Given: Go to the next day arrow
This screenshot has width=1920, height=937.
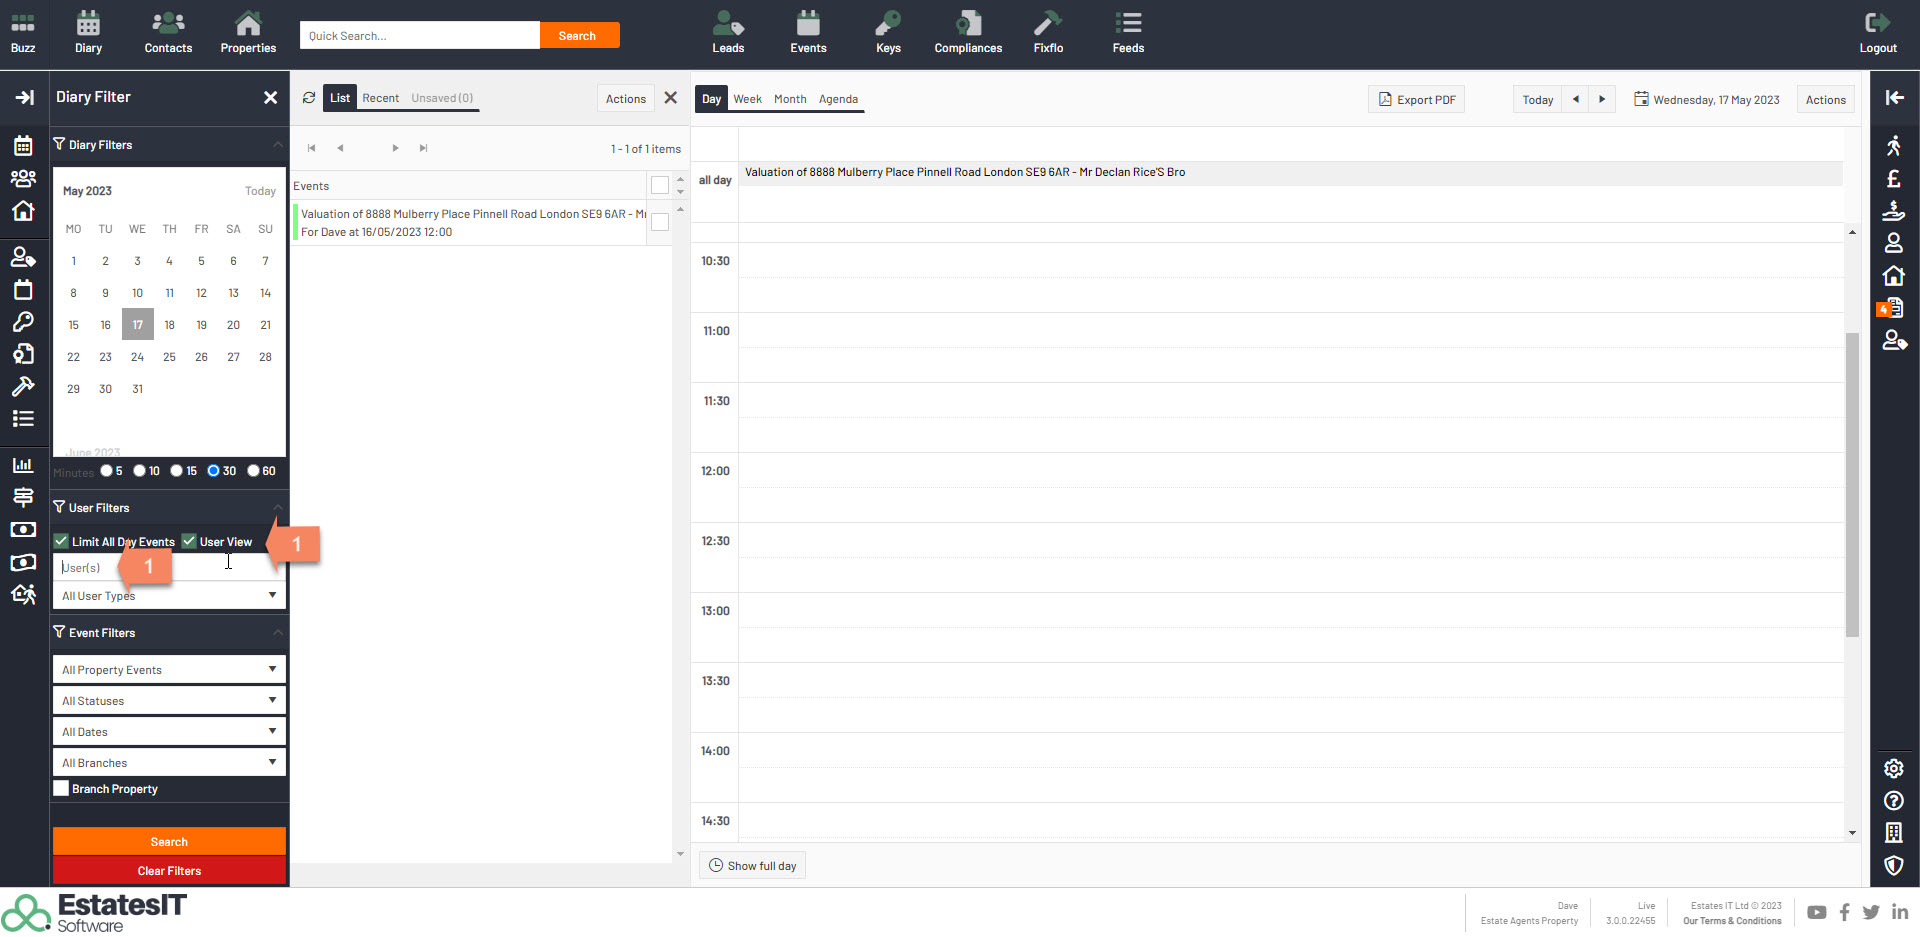Looking at the screenshot, I should pyautogui.click(x=1602, y=99).
